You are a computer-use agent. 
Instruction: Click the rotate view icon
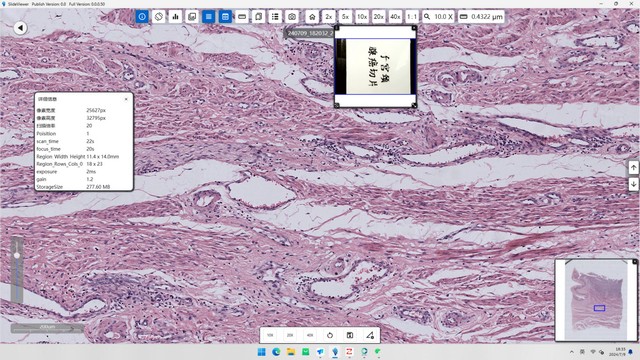click(159, 17)
